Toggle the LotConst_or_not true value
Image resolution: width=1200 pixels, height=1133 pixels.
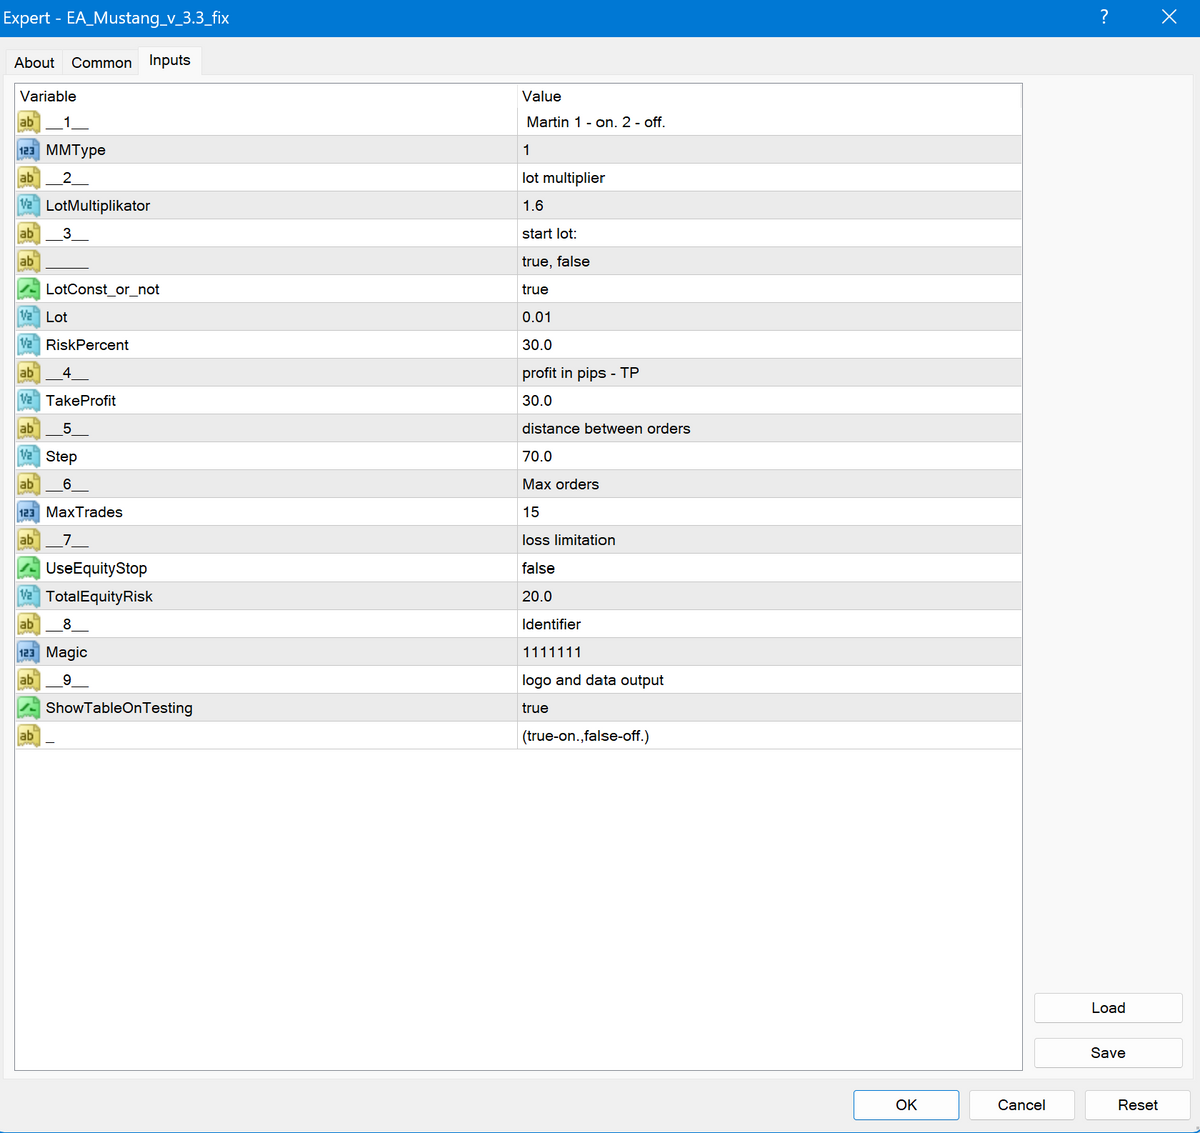[535, 289]
